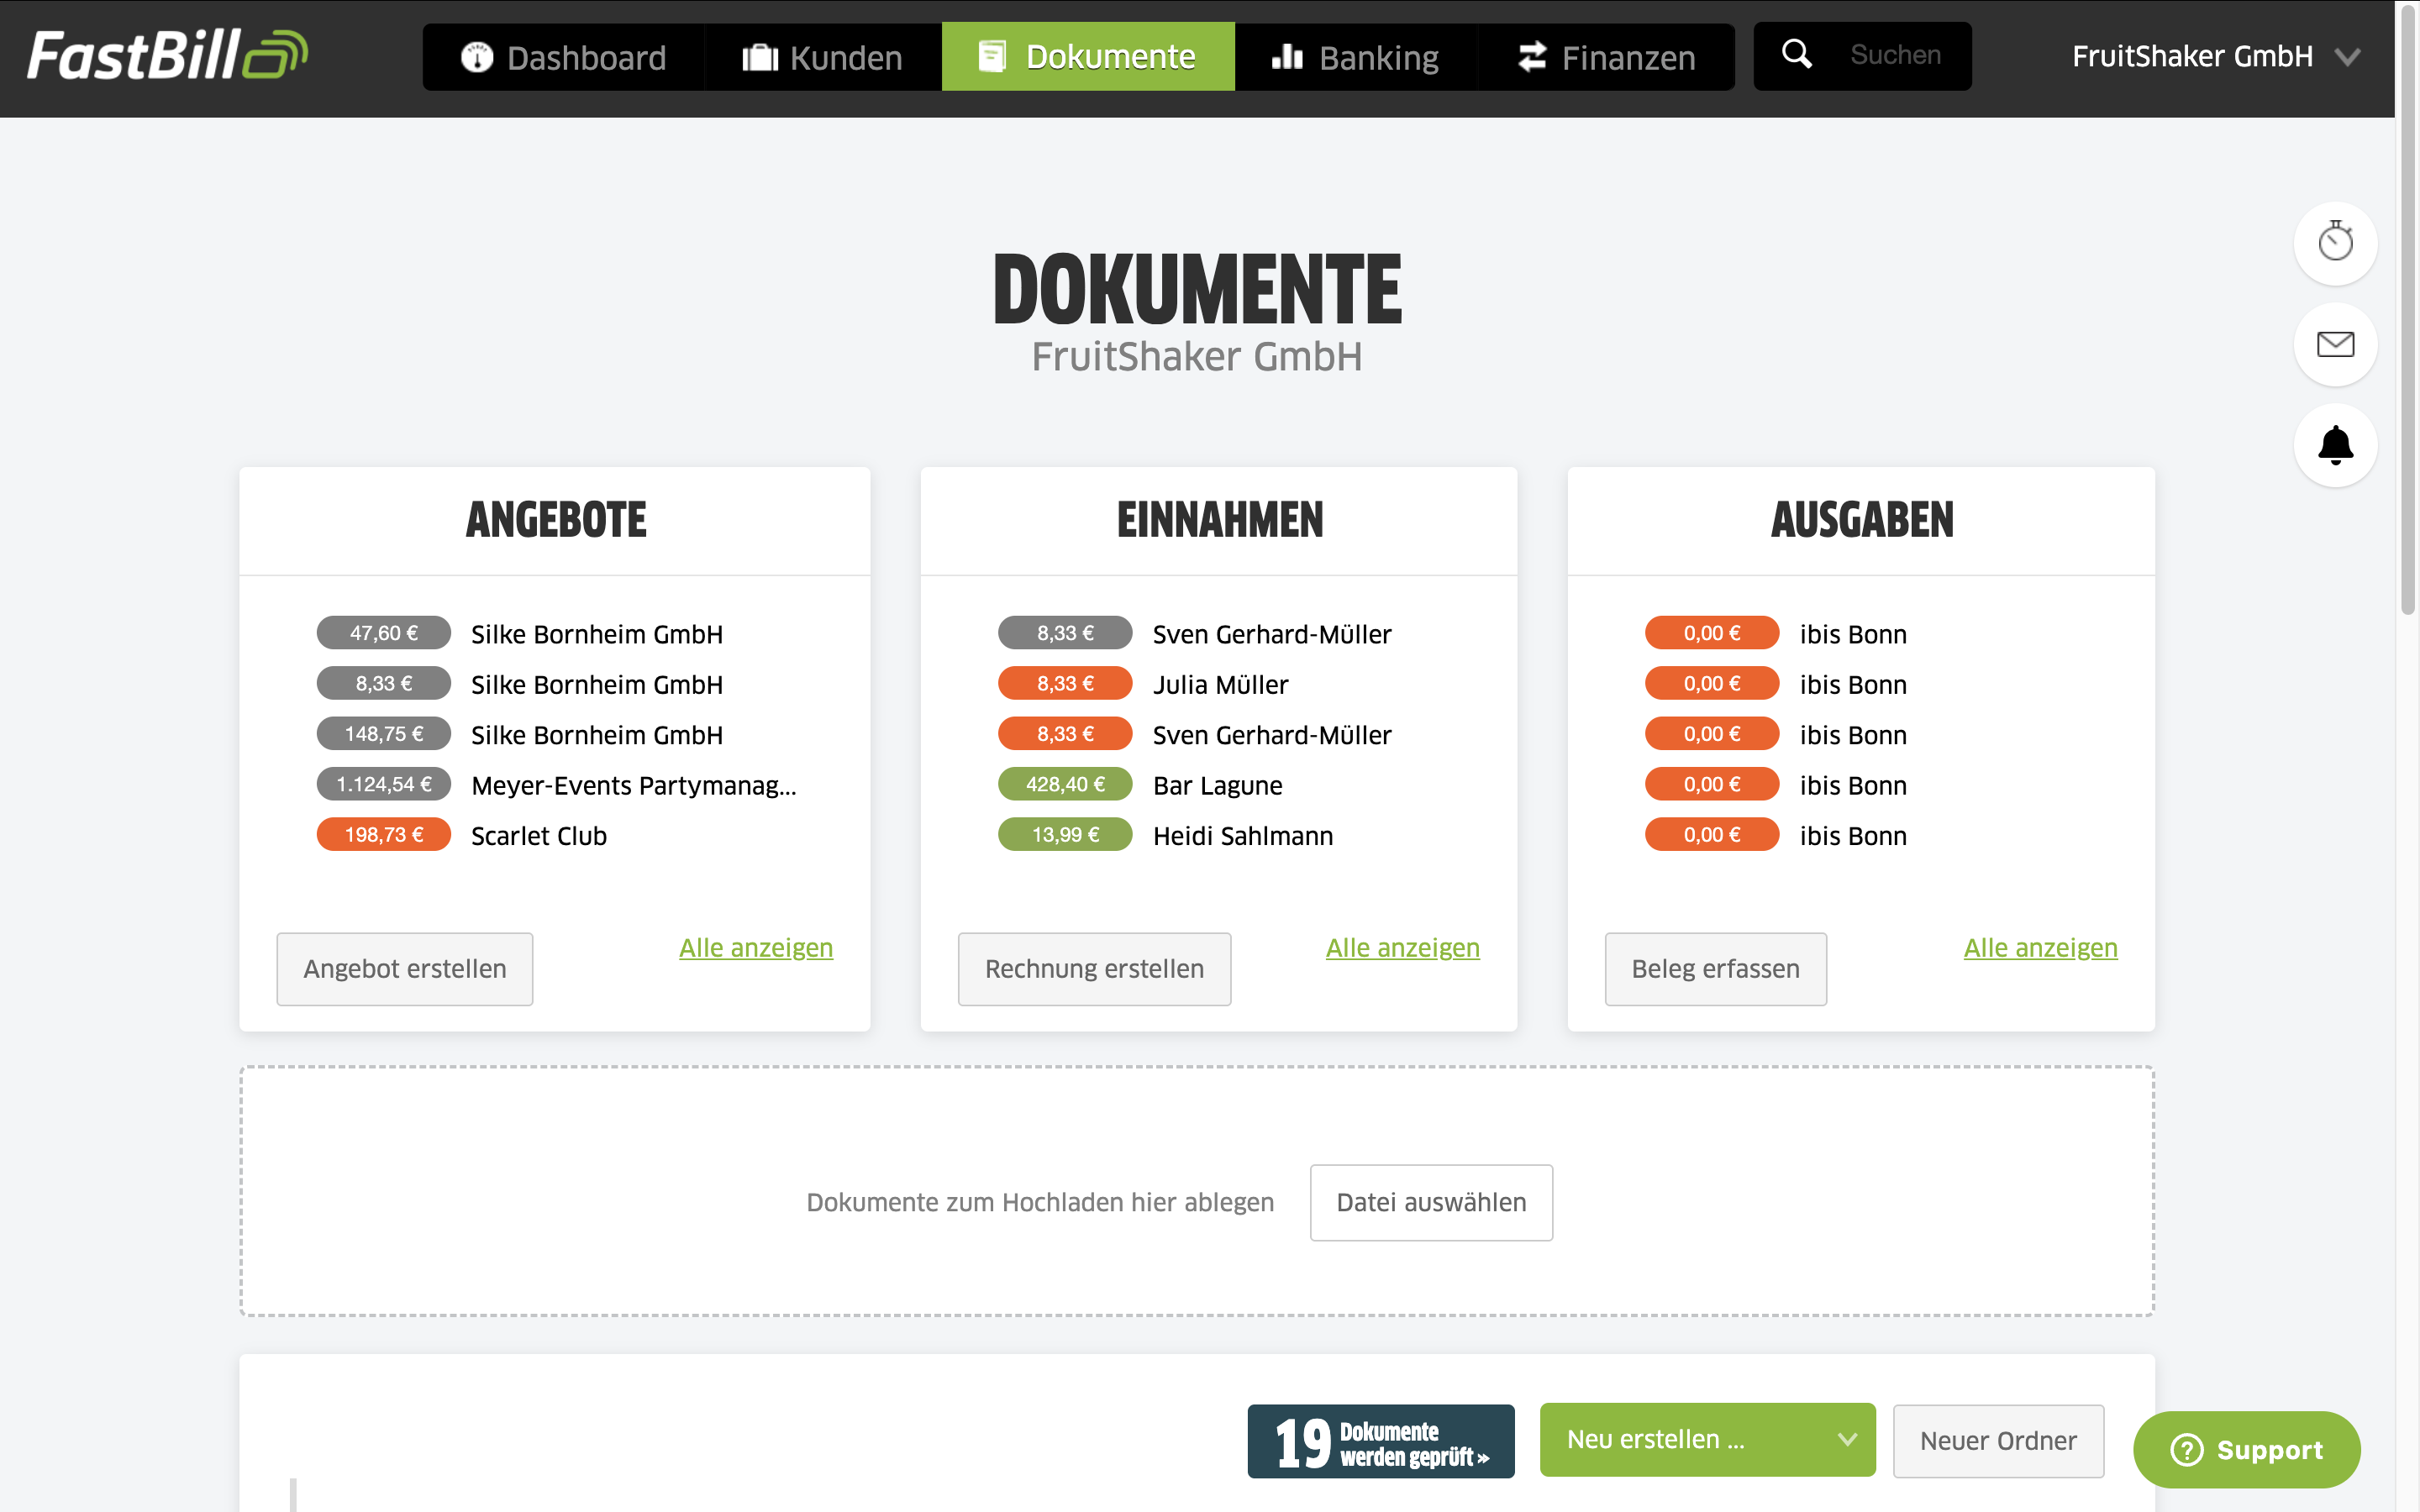Viewport: 2420px width, 1512px height.
Task: Open the Support chat button
Action: pyautogui.click(x=2247, y=1449)
